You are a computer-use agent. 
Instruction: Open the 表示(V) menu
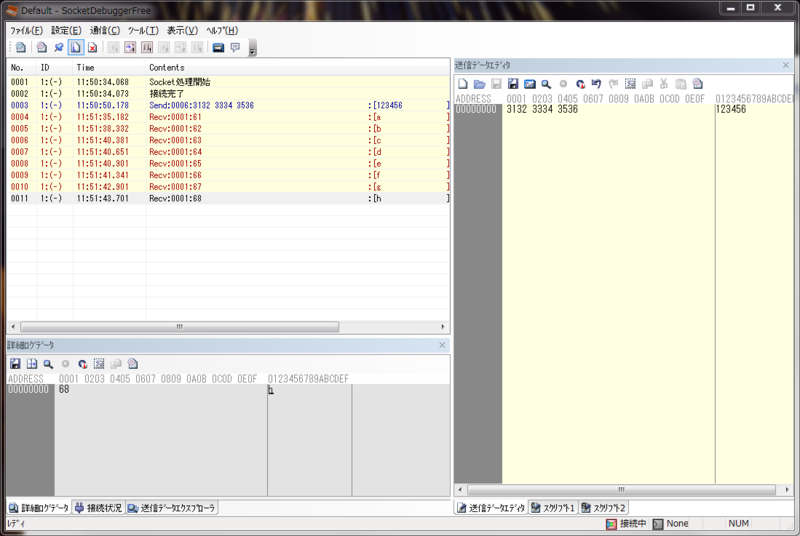click(182, 31)
